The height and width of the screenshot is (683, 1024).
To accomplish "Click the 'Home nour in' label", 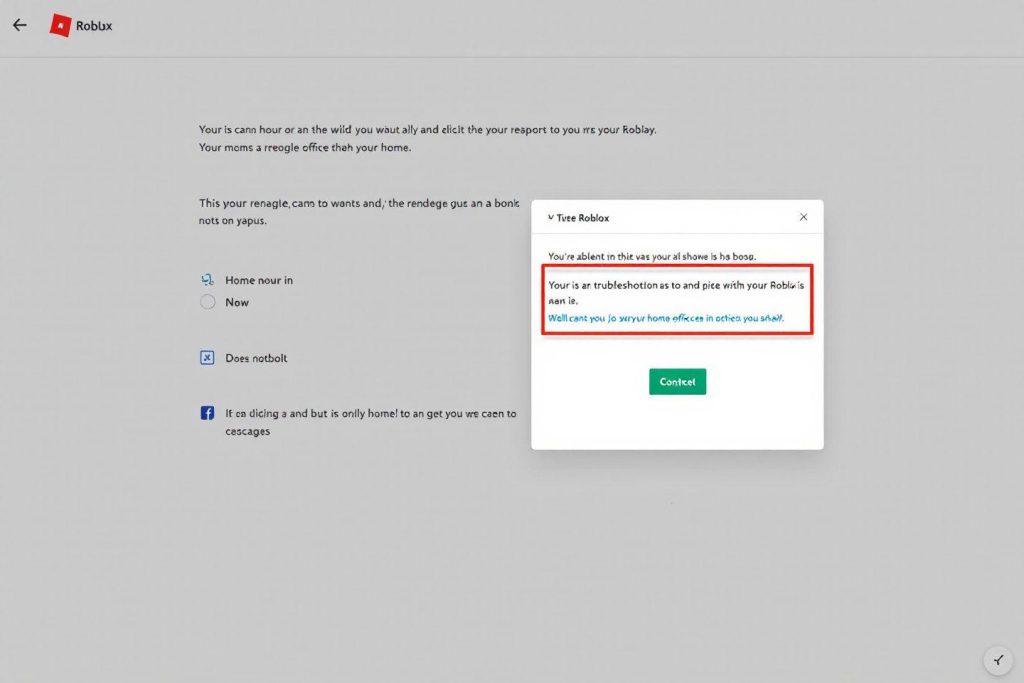I will [259, 281].
